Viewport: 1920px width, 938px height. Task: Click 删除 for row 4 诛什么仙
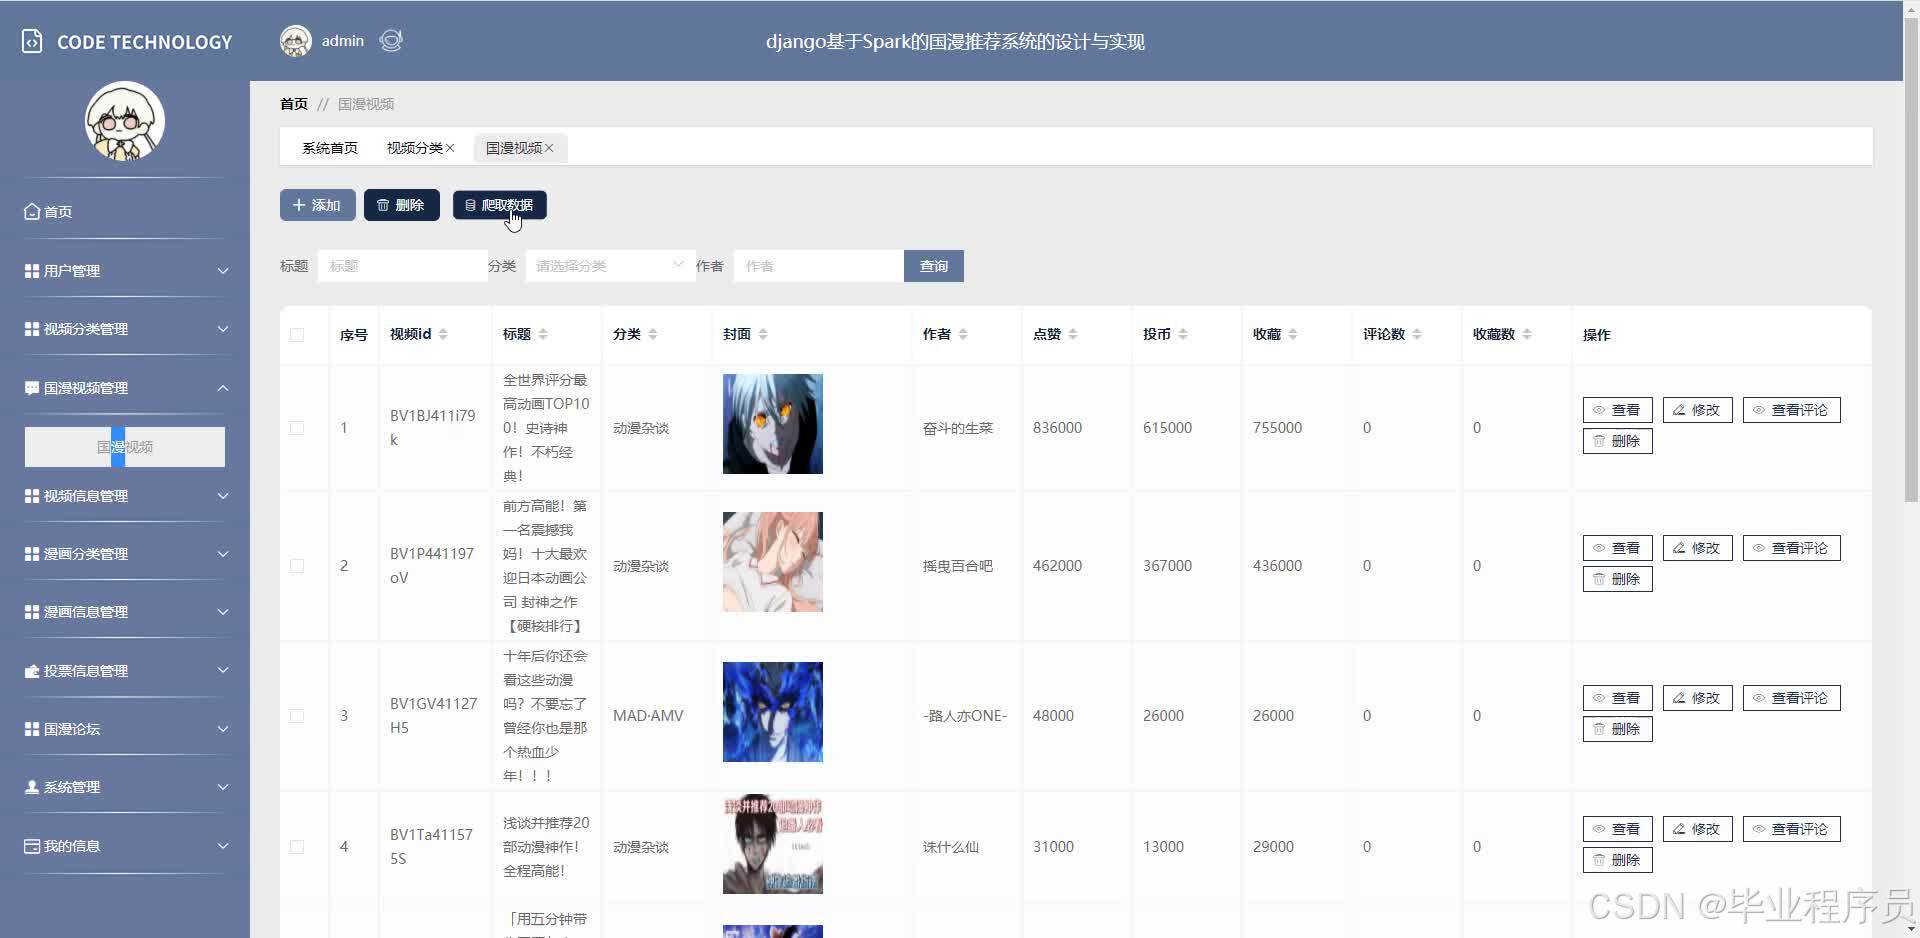click(1617, 860)
